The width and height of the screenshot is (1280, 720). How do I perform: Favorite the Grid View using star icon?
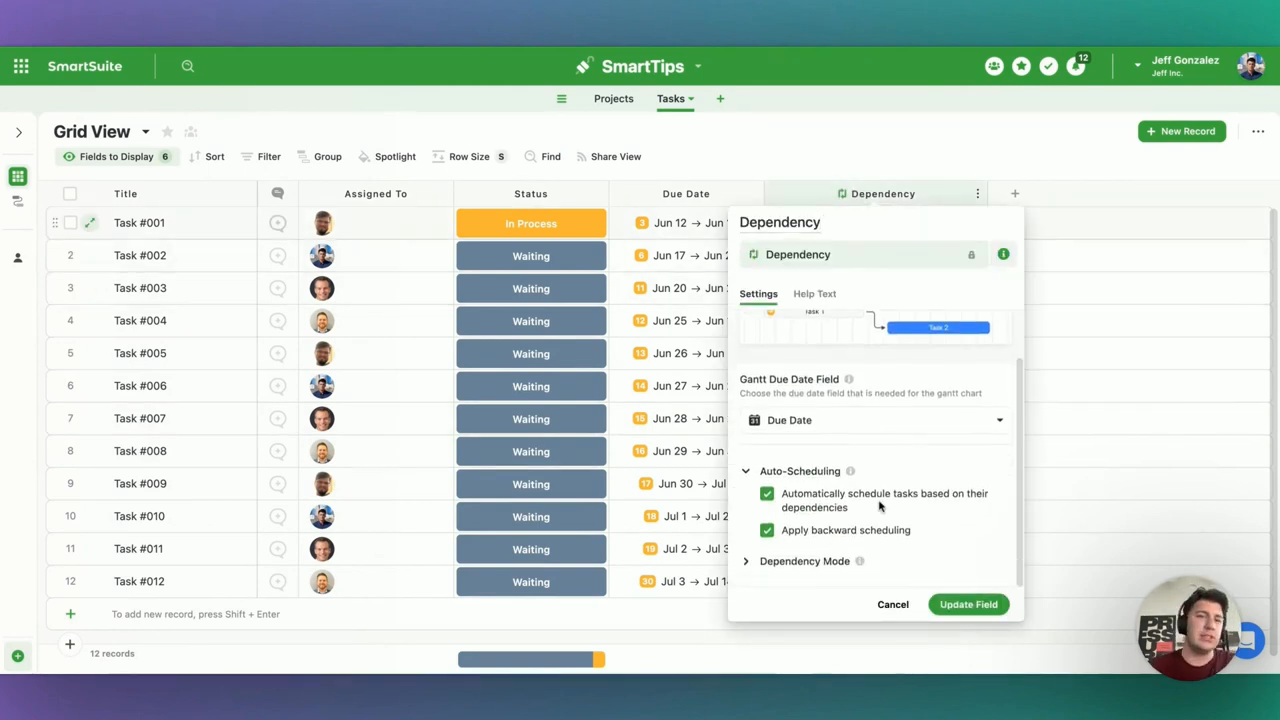click(167, 132)
